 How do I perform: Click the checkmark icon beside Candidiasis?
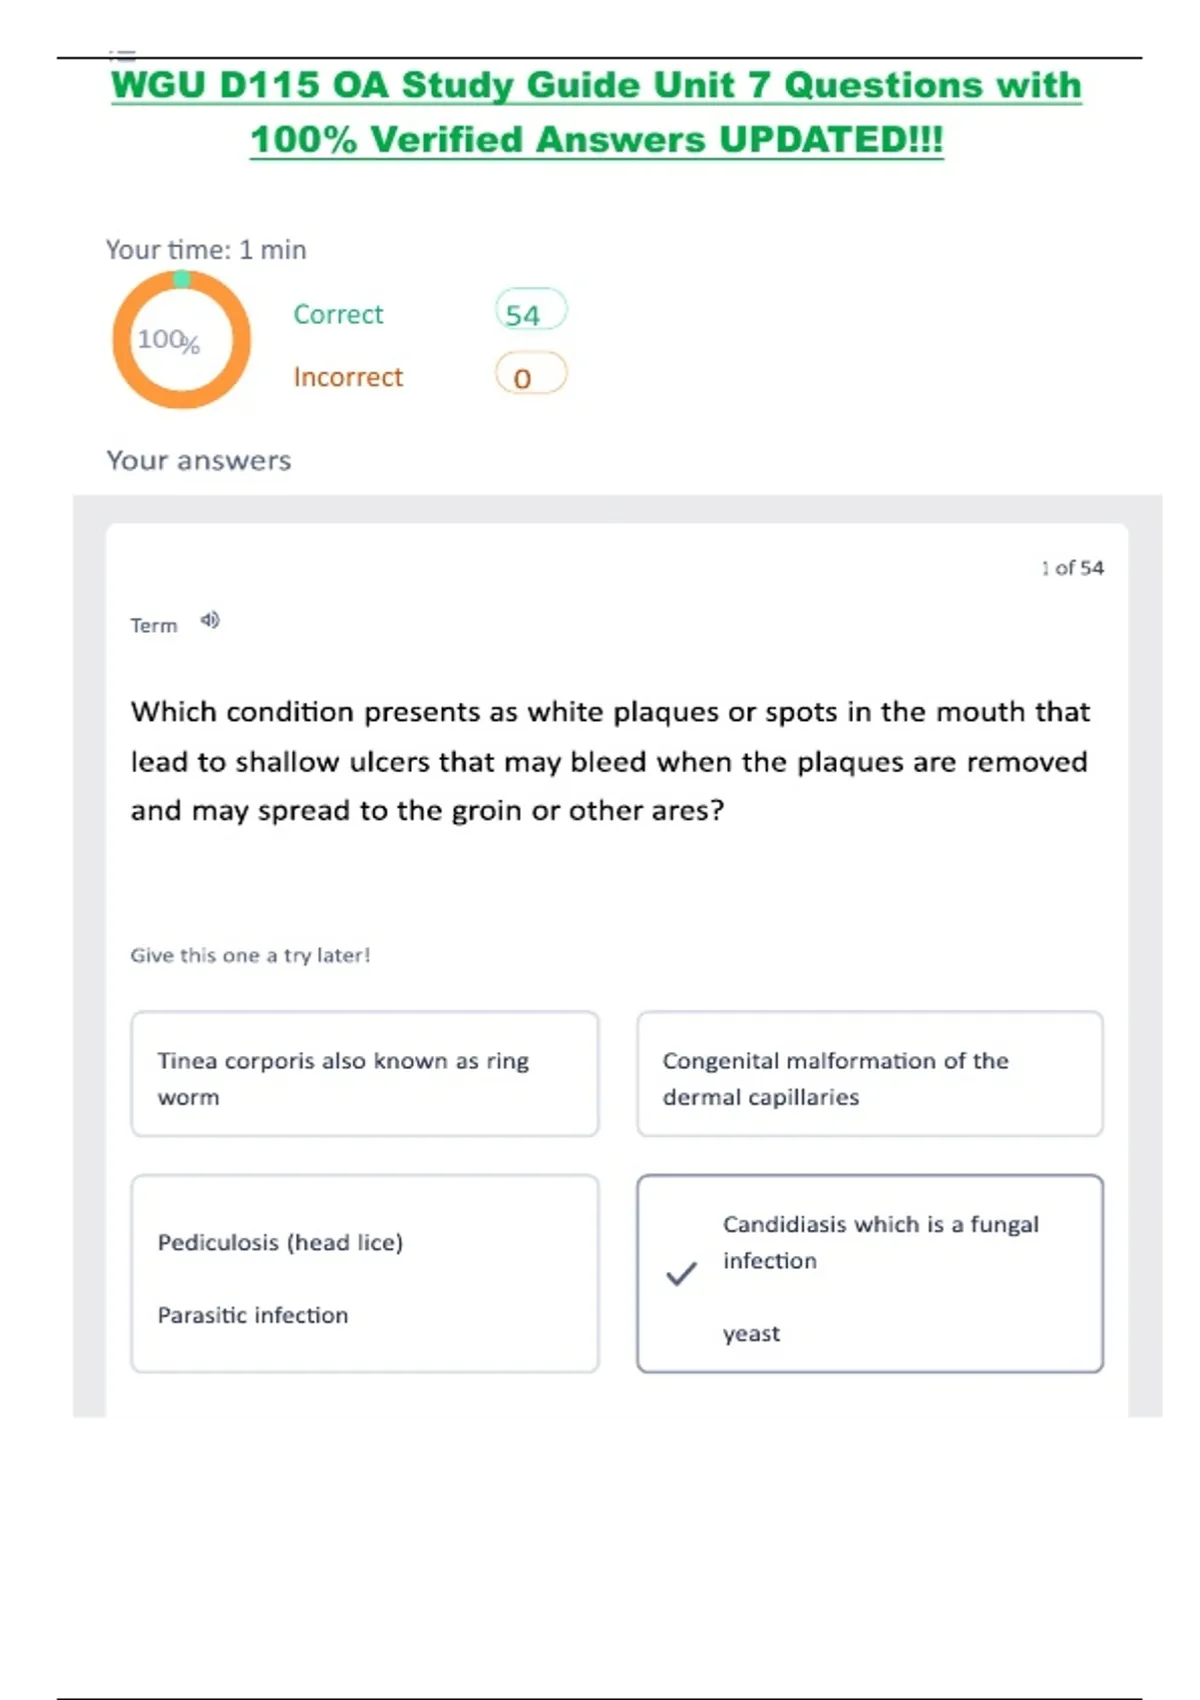(x=681, y=1274)
